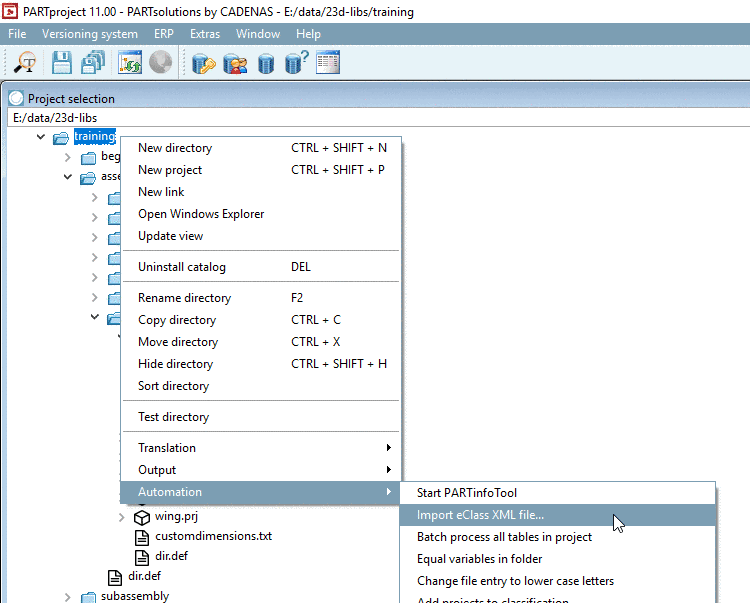Select Move directory
This screenshot has height=603, width=750.
tap(261, 342)
